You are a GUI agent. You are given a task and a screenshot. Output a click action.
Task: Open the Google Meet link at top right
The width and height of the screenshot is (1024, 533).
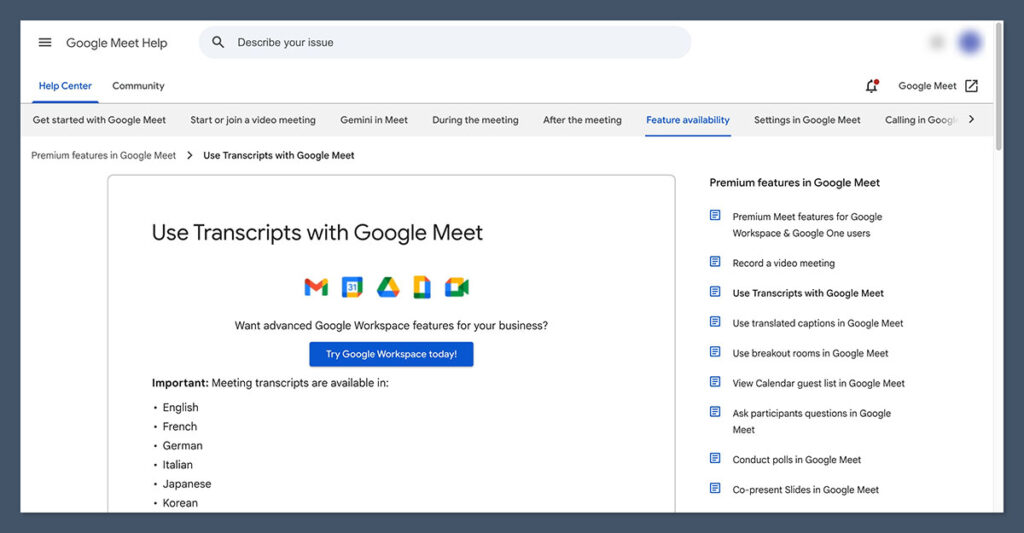click(x=927, y=86)
